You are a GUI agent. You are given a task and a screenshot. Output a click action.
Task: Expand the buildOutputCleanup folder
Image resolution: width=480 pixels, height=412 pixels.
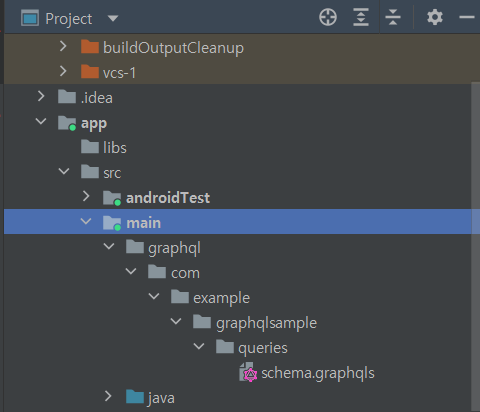click(x=63, y=46)
